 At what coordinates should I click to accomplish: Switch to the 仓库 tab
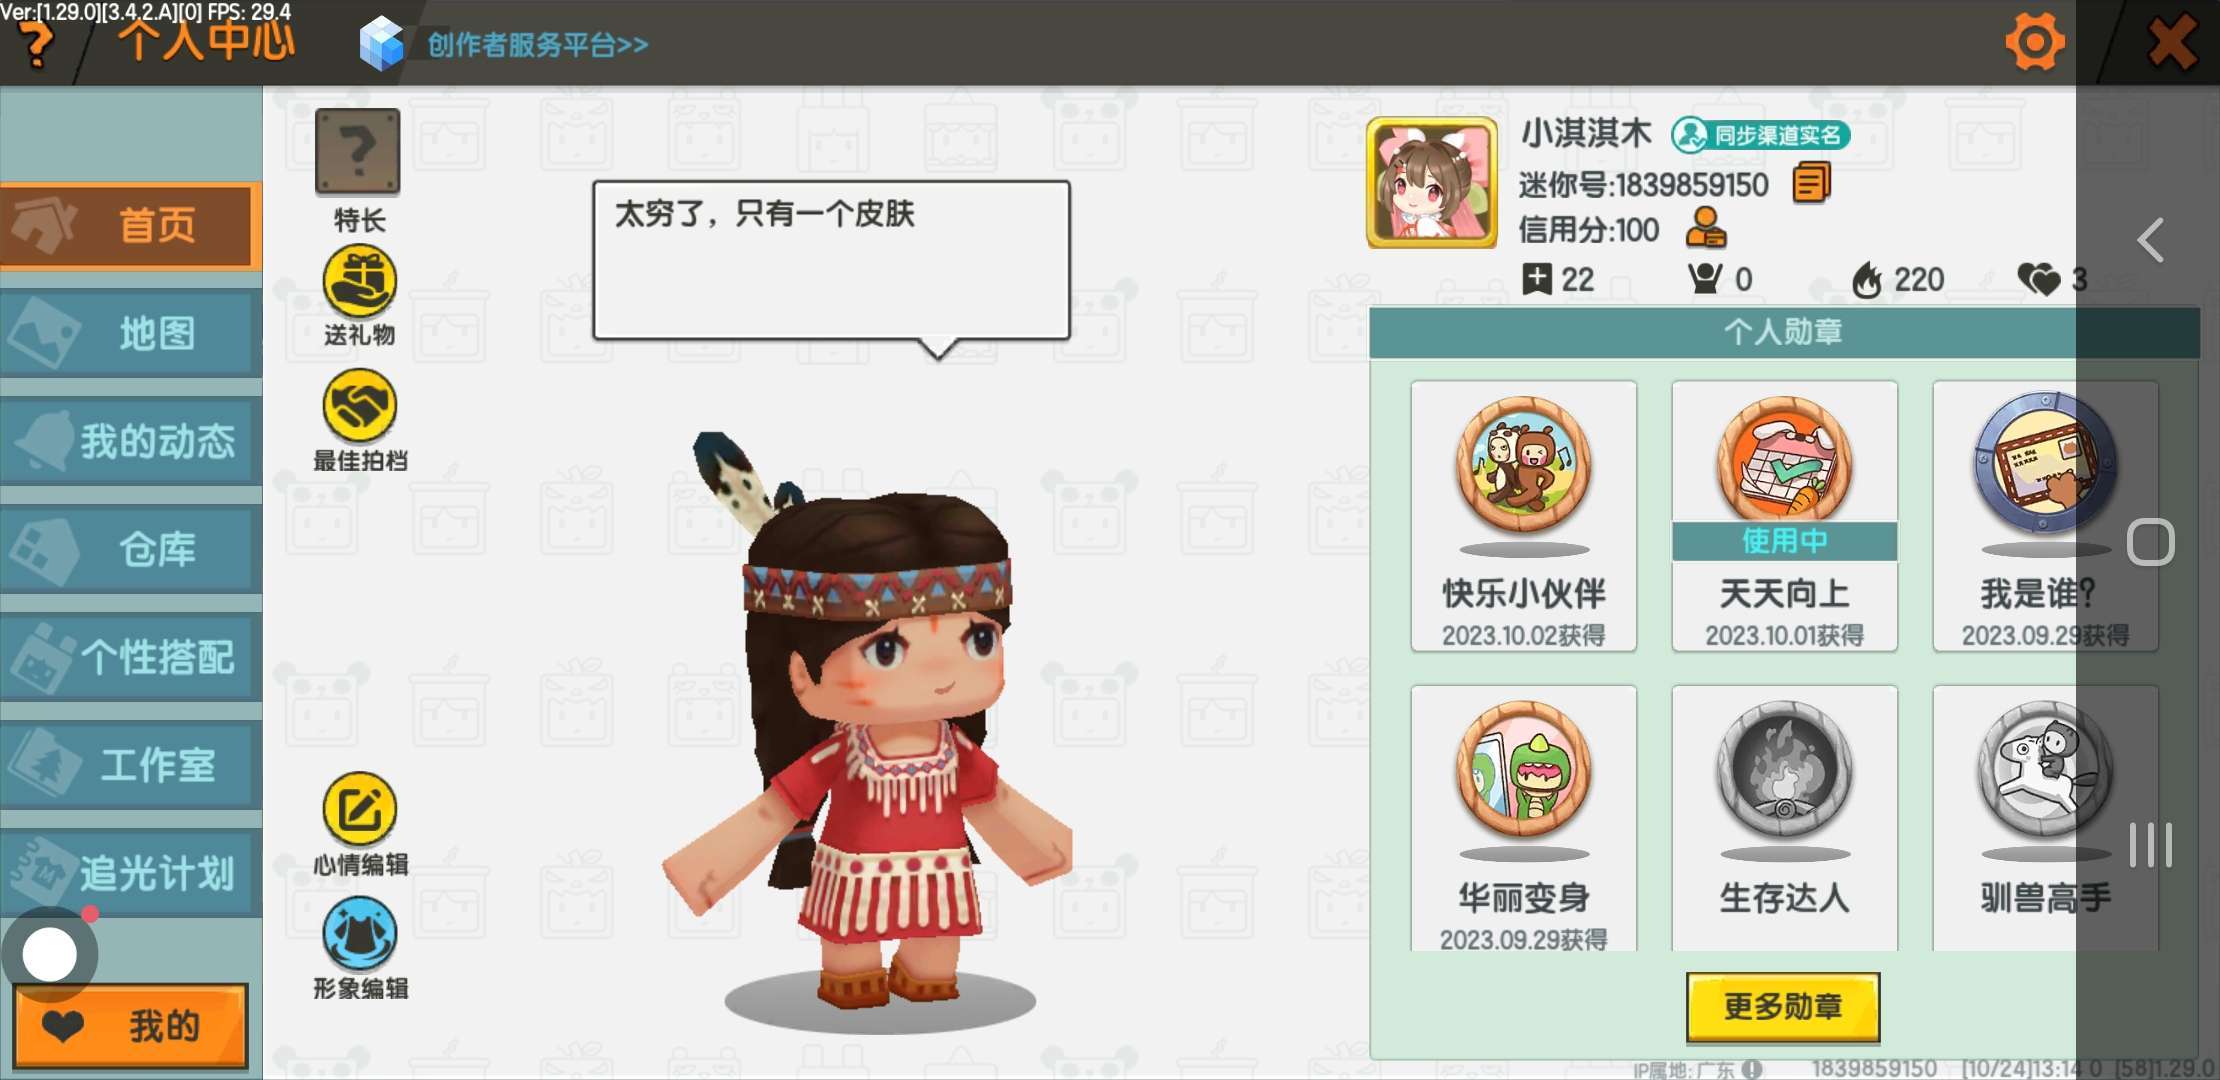(131, 549)
